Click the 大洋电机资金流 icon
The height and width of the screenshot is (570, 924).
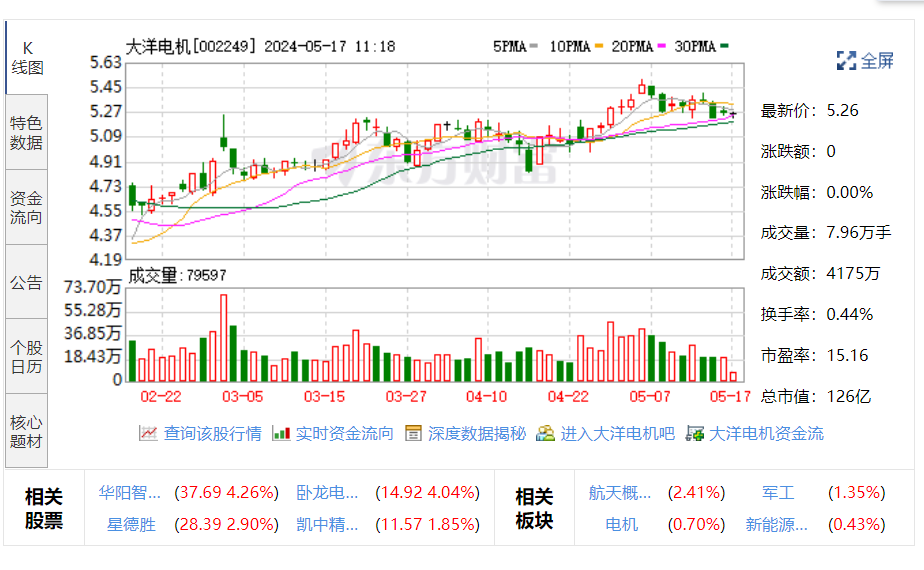point(695,434)
